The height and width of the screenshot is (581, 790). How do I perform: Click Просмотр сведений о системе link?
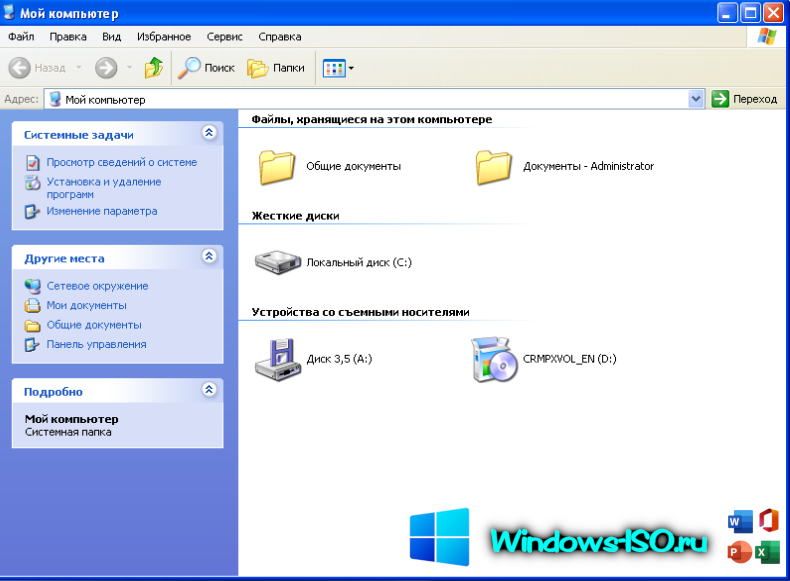click(122, 162)
